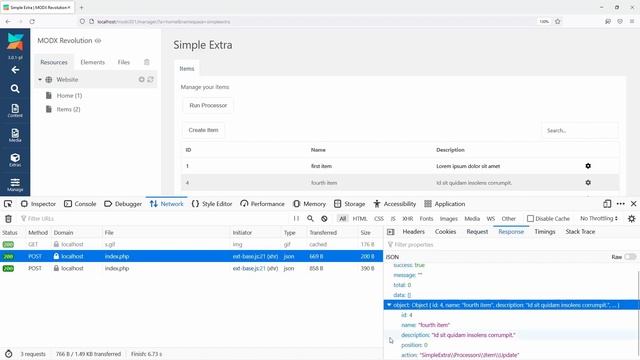Switch to the Files tab
The image size is (640, 360).
click(124, 62)
